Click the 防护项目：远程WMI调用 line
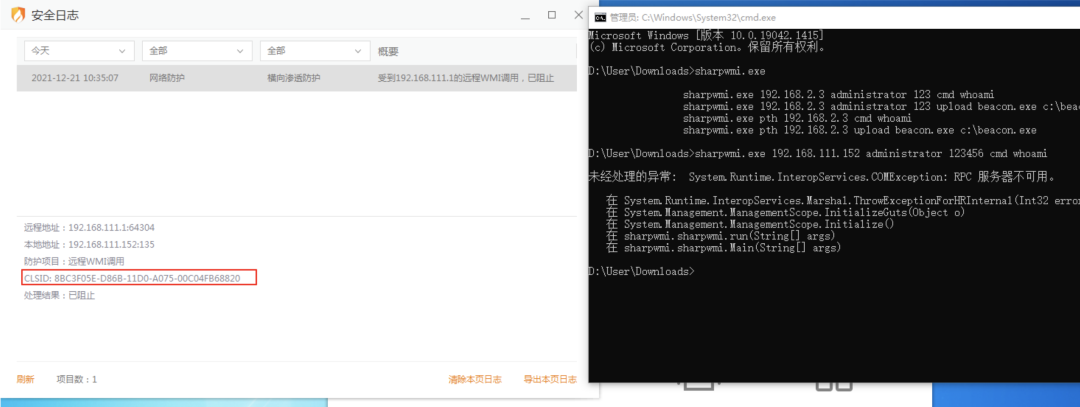Image resolution: width=1080 pixels, height=407 pixels. click(74, 262)
